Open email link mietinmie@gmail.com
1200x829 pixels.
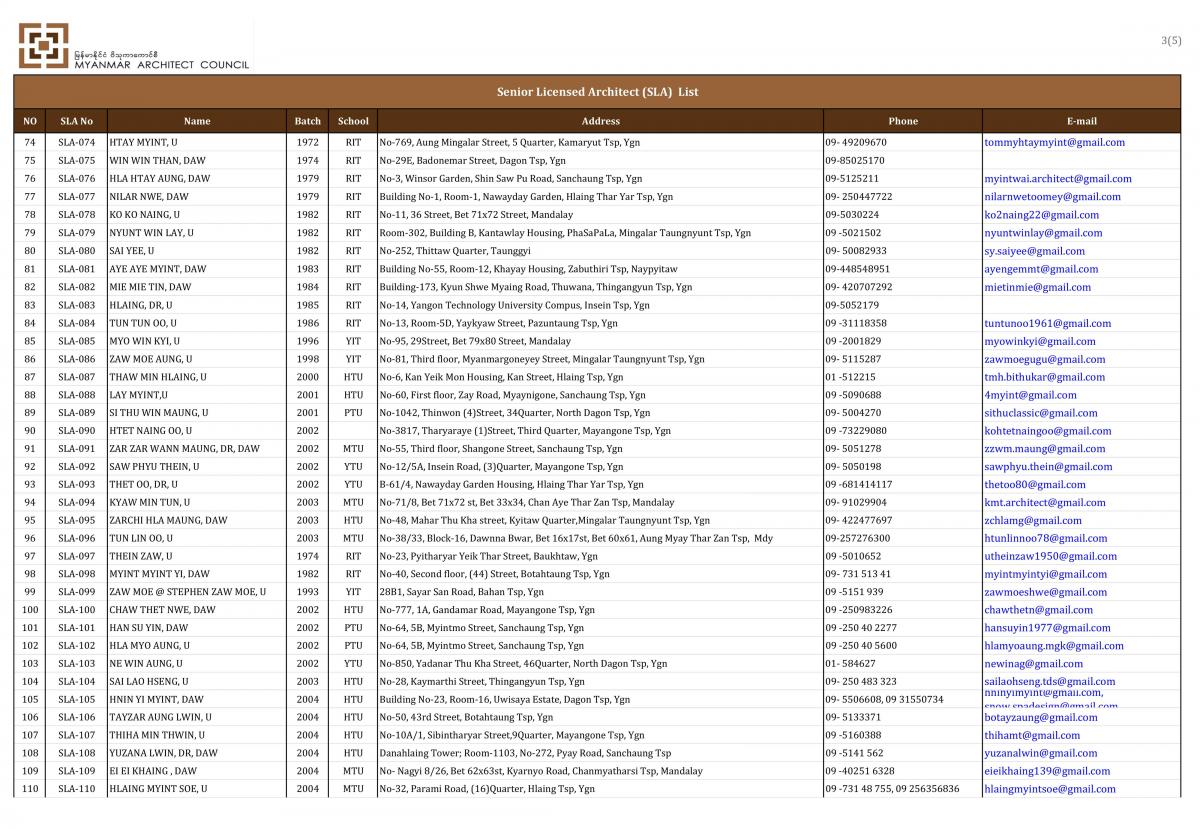coord(1037,287)
